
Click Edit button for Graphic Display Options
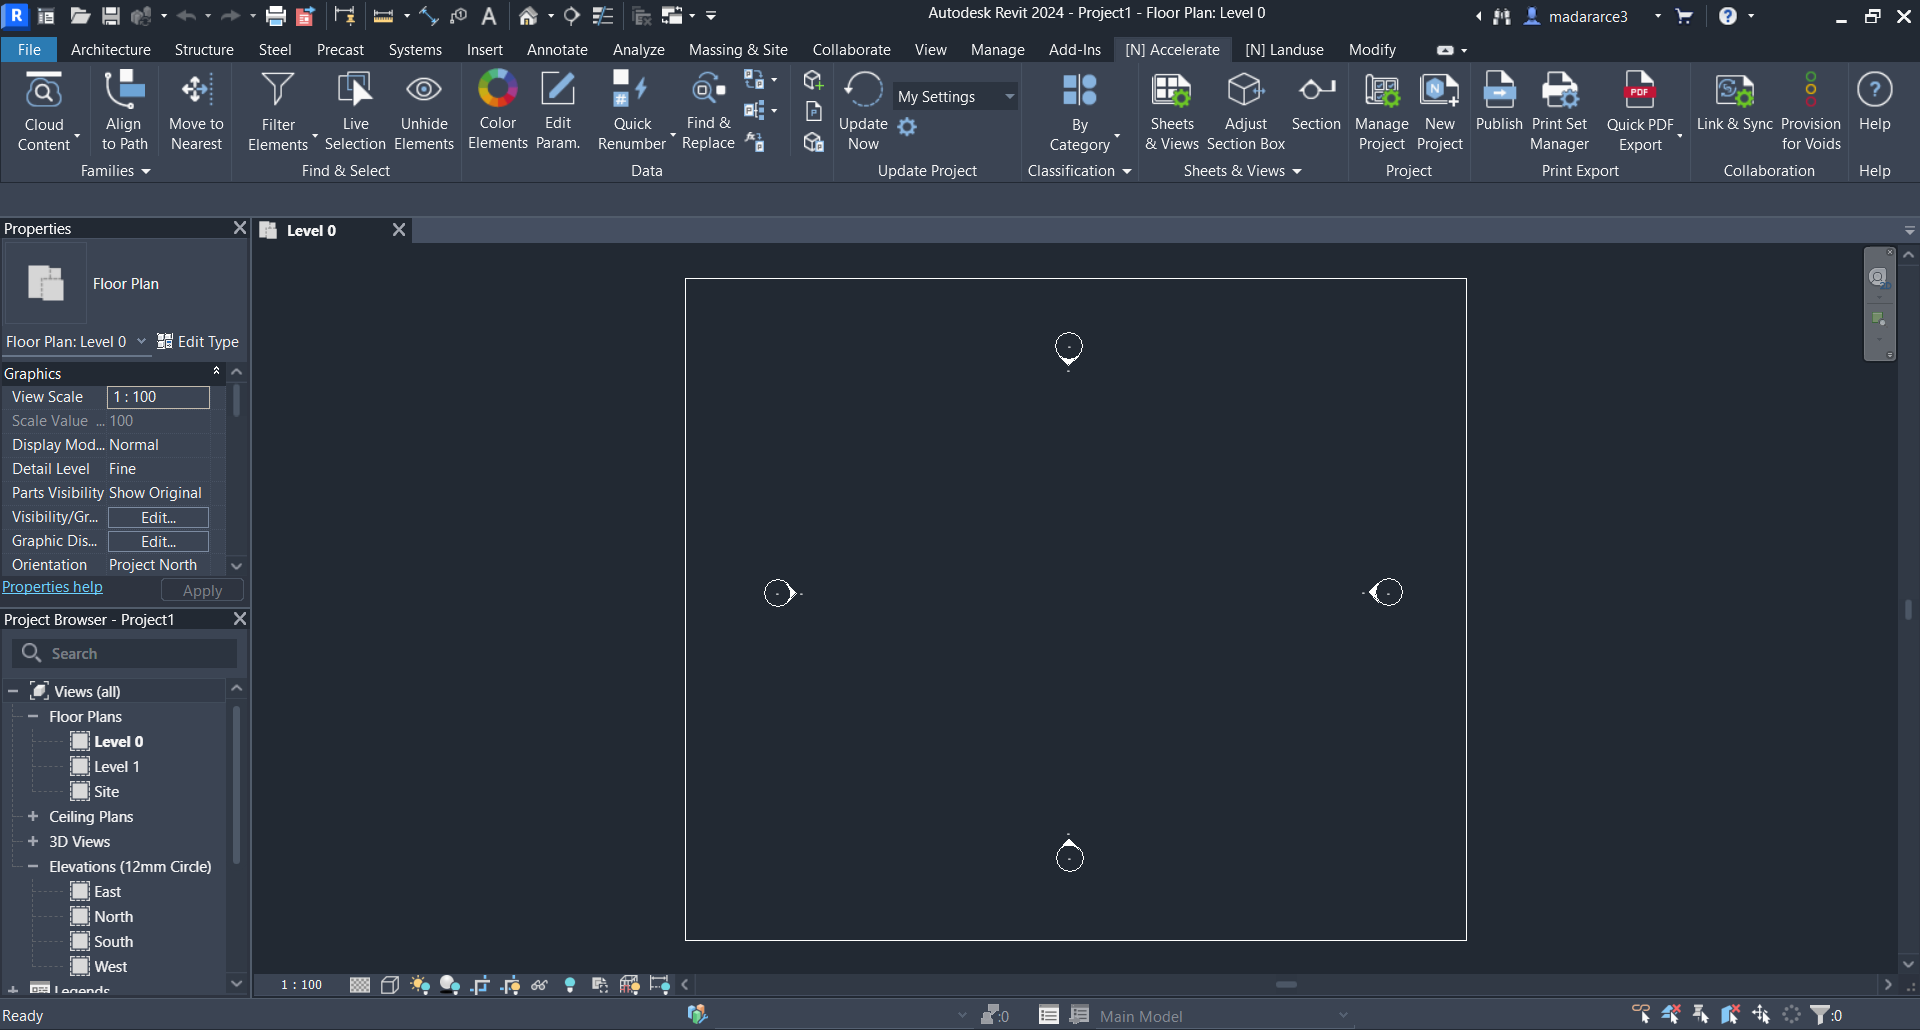click(x=158, y=541)
